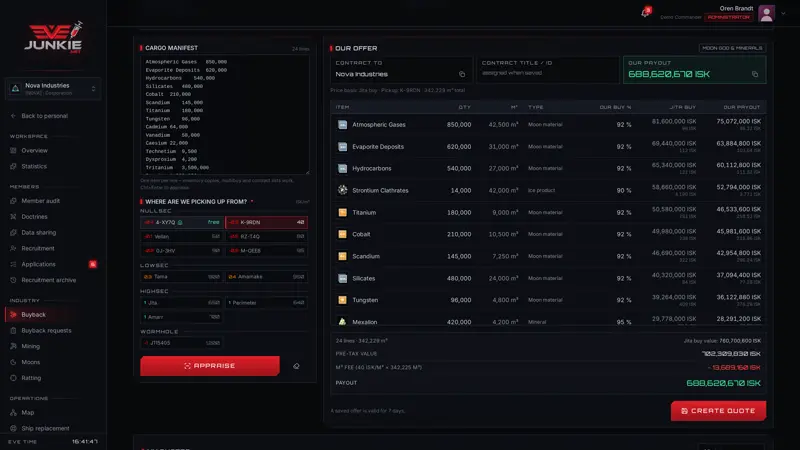Open Doctrines page
Screen dimensions: 800x450
click(34, 217)
